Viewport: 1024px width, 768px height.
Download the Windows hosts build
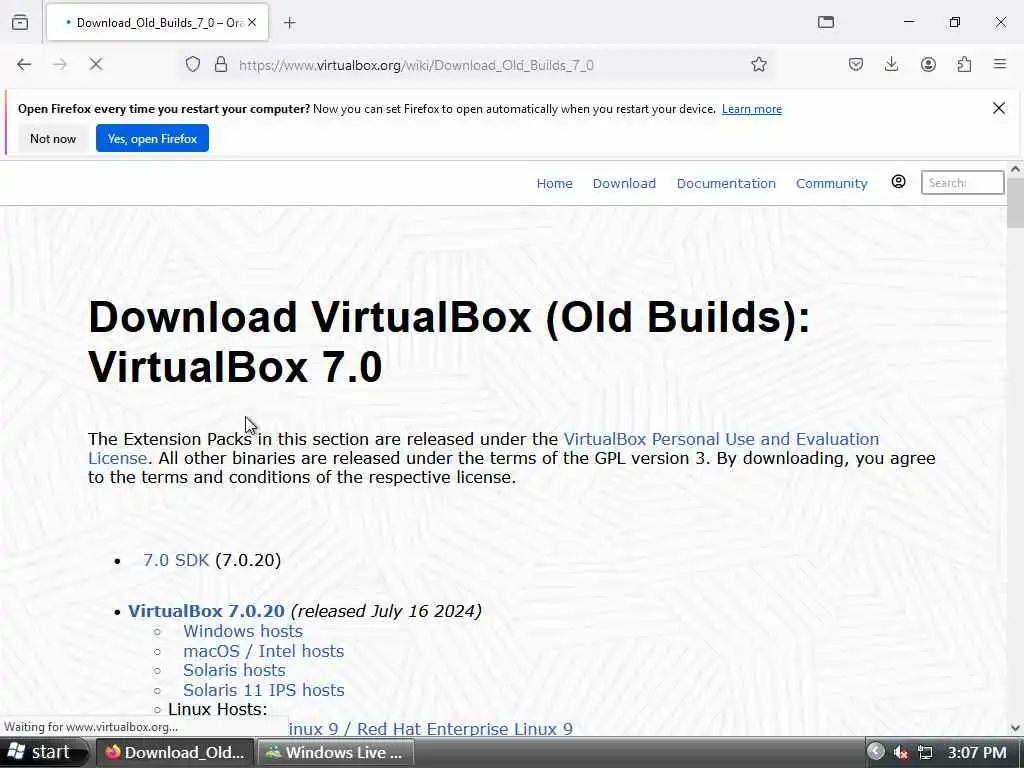[x=243, y=632]
